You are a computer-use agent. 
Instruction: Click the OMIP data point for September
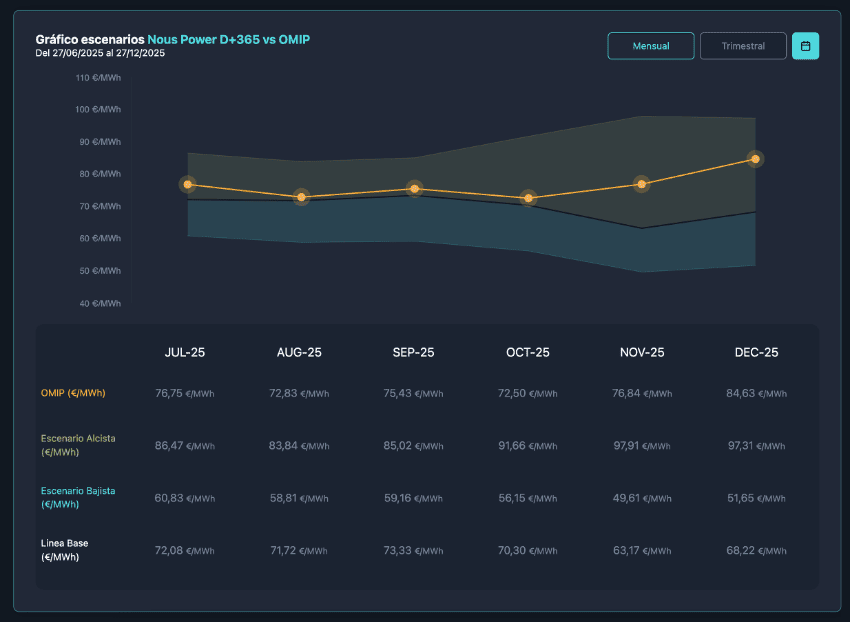[x=415, y=189]
